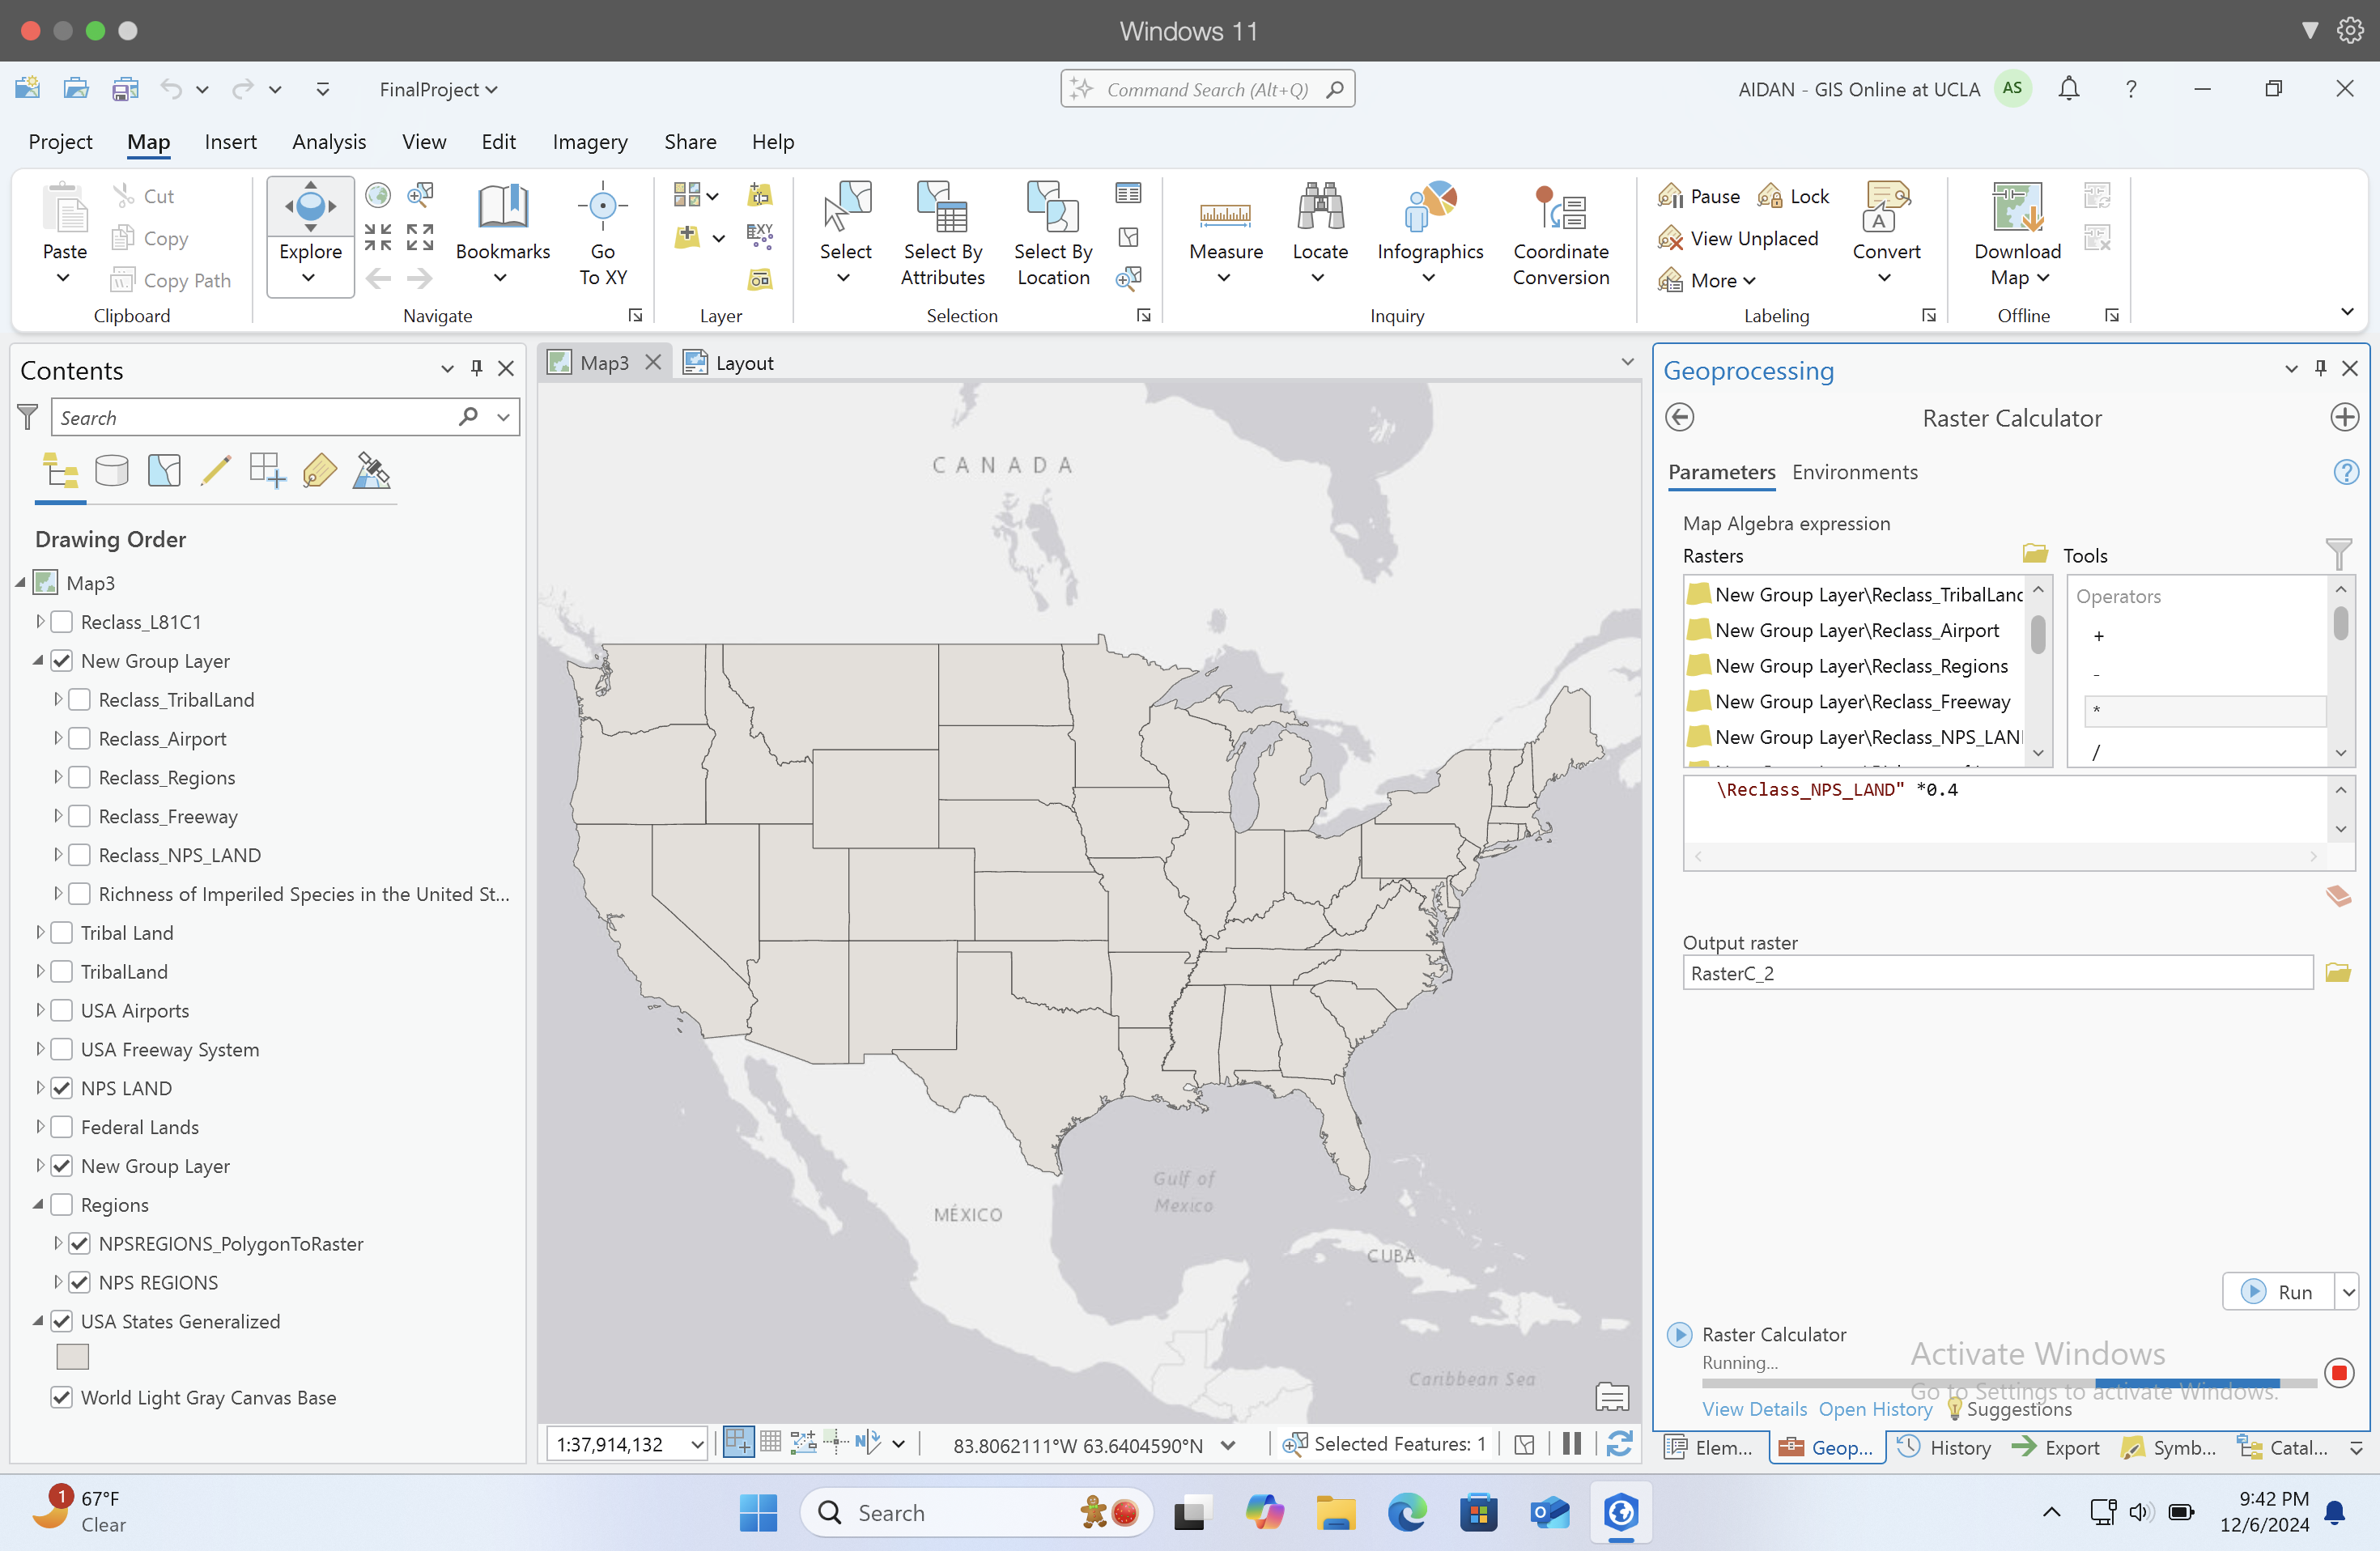The height and width of the screenshot is (1551, 2380).
Task: Click the USA States Generalized symbol swatch
Action: pos(72,1357)
